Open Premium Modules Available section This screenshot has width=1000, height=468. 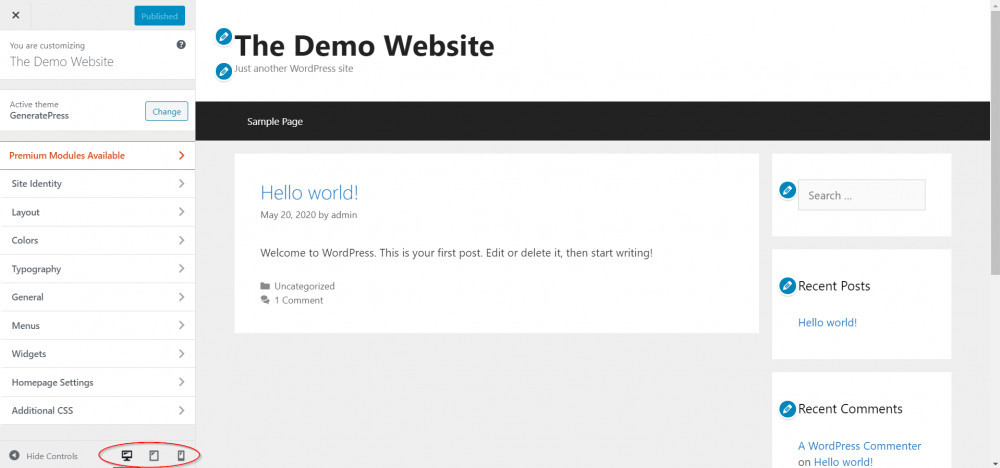click(x=97, y=156)
